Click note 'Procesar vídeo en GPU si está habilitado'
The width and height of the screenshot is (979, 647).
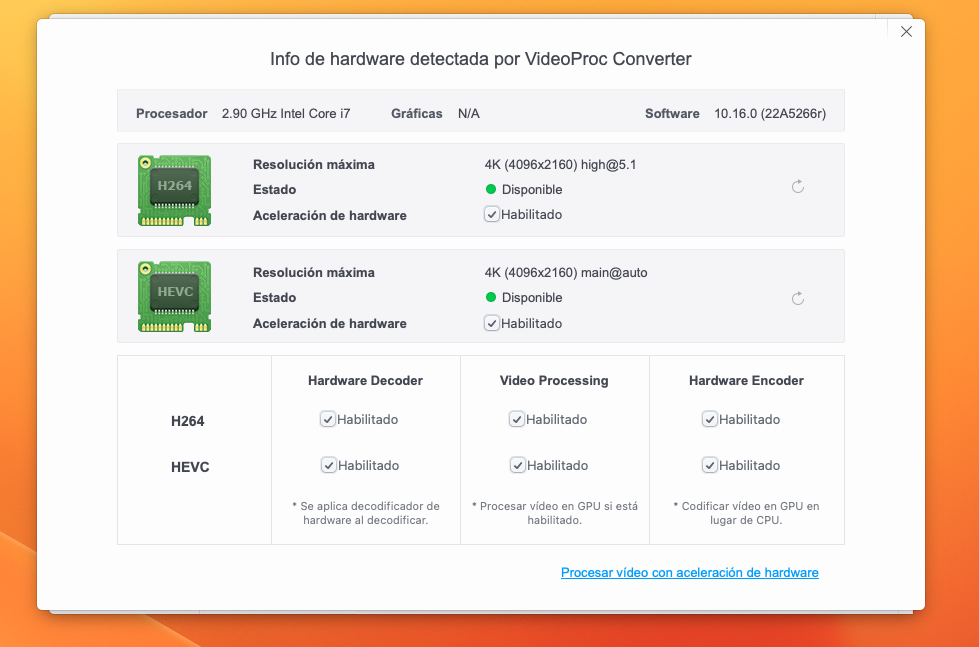point(554,513)
